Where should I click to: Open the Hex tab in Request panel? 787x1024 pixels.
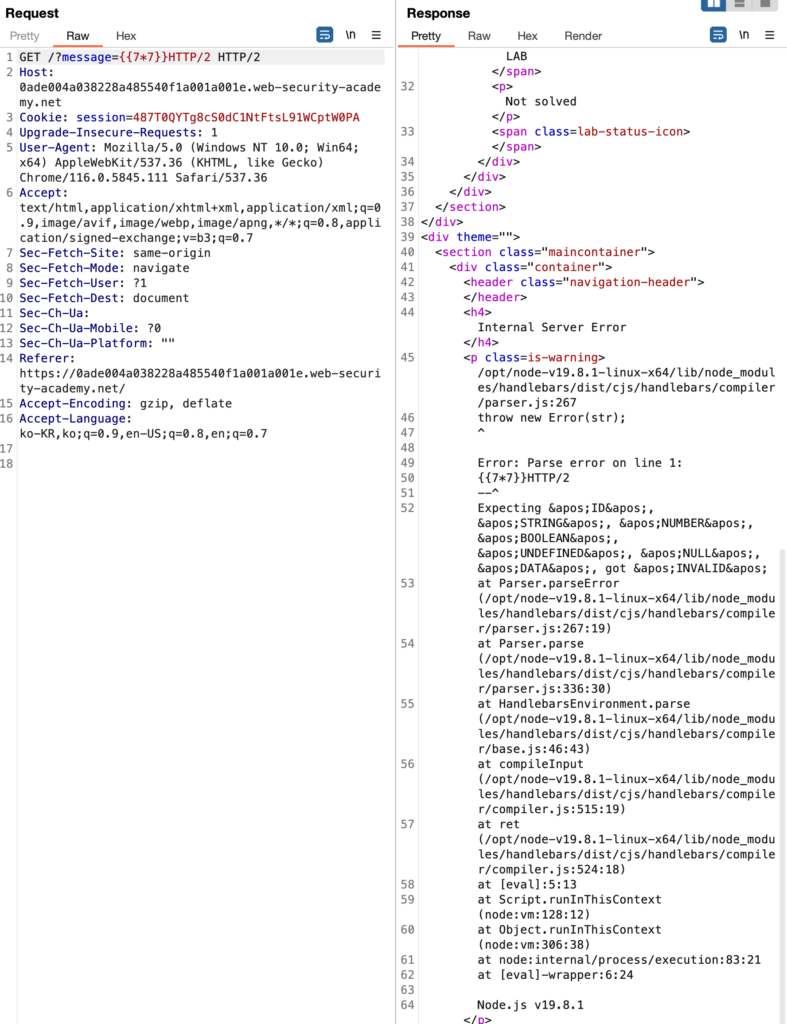[x=125, y=36]
